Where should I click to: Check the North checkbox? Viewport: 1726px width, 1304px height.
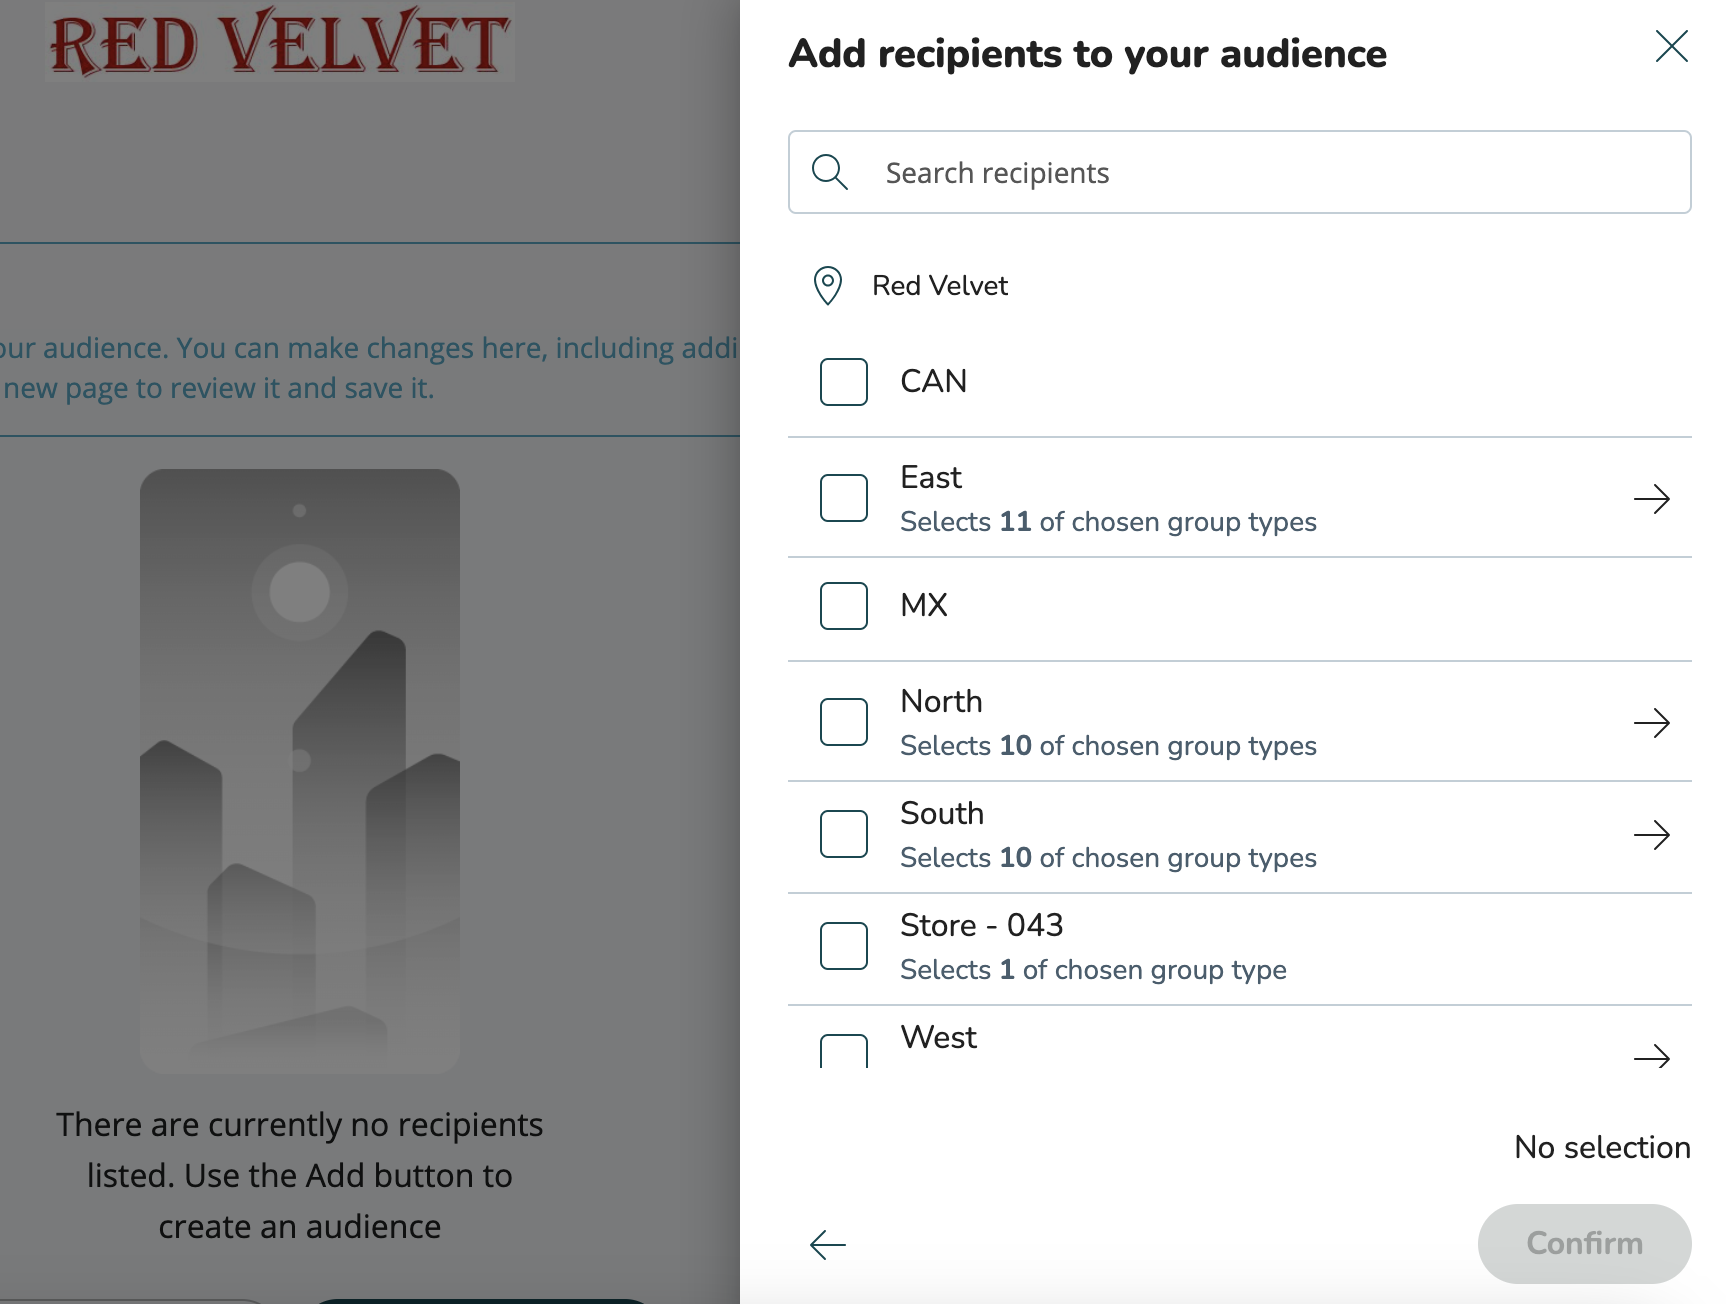[844, 722]
